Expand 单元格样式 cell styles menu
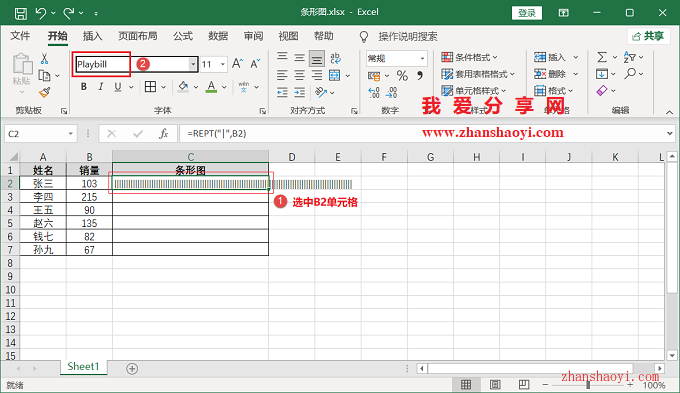The height and width of the screenshot is (393, 680). [x=474, y=91]
